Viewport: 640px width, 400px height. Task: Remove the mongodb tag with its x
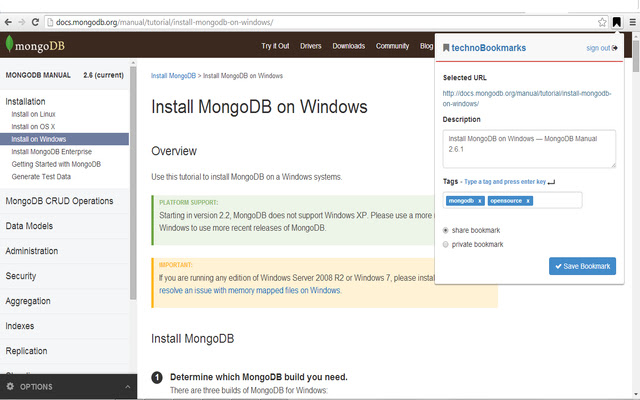(480, 201)
